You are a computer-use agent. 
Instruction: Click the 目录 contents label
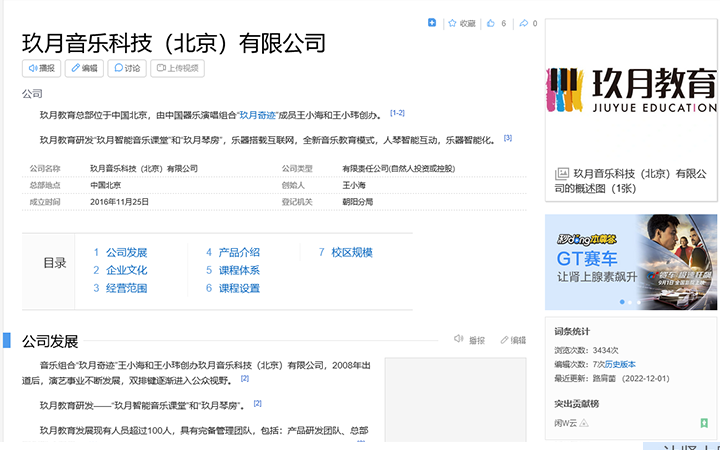click(x=55, y=263)
